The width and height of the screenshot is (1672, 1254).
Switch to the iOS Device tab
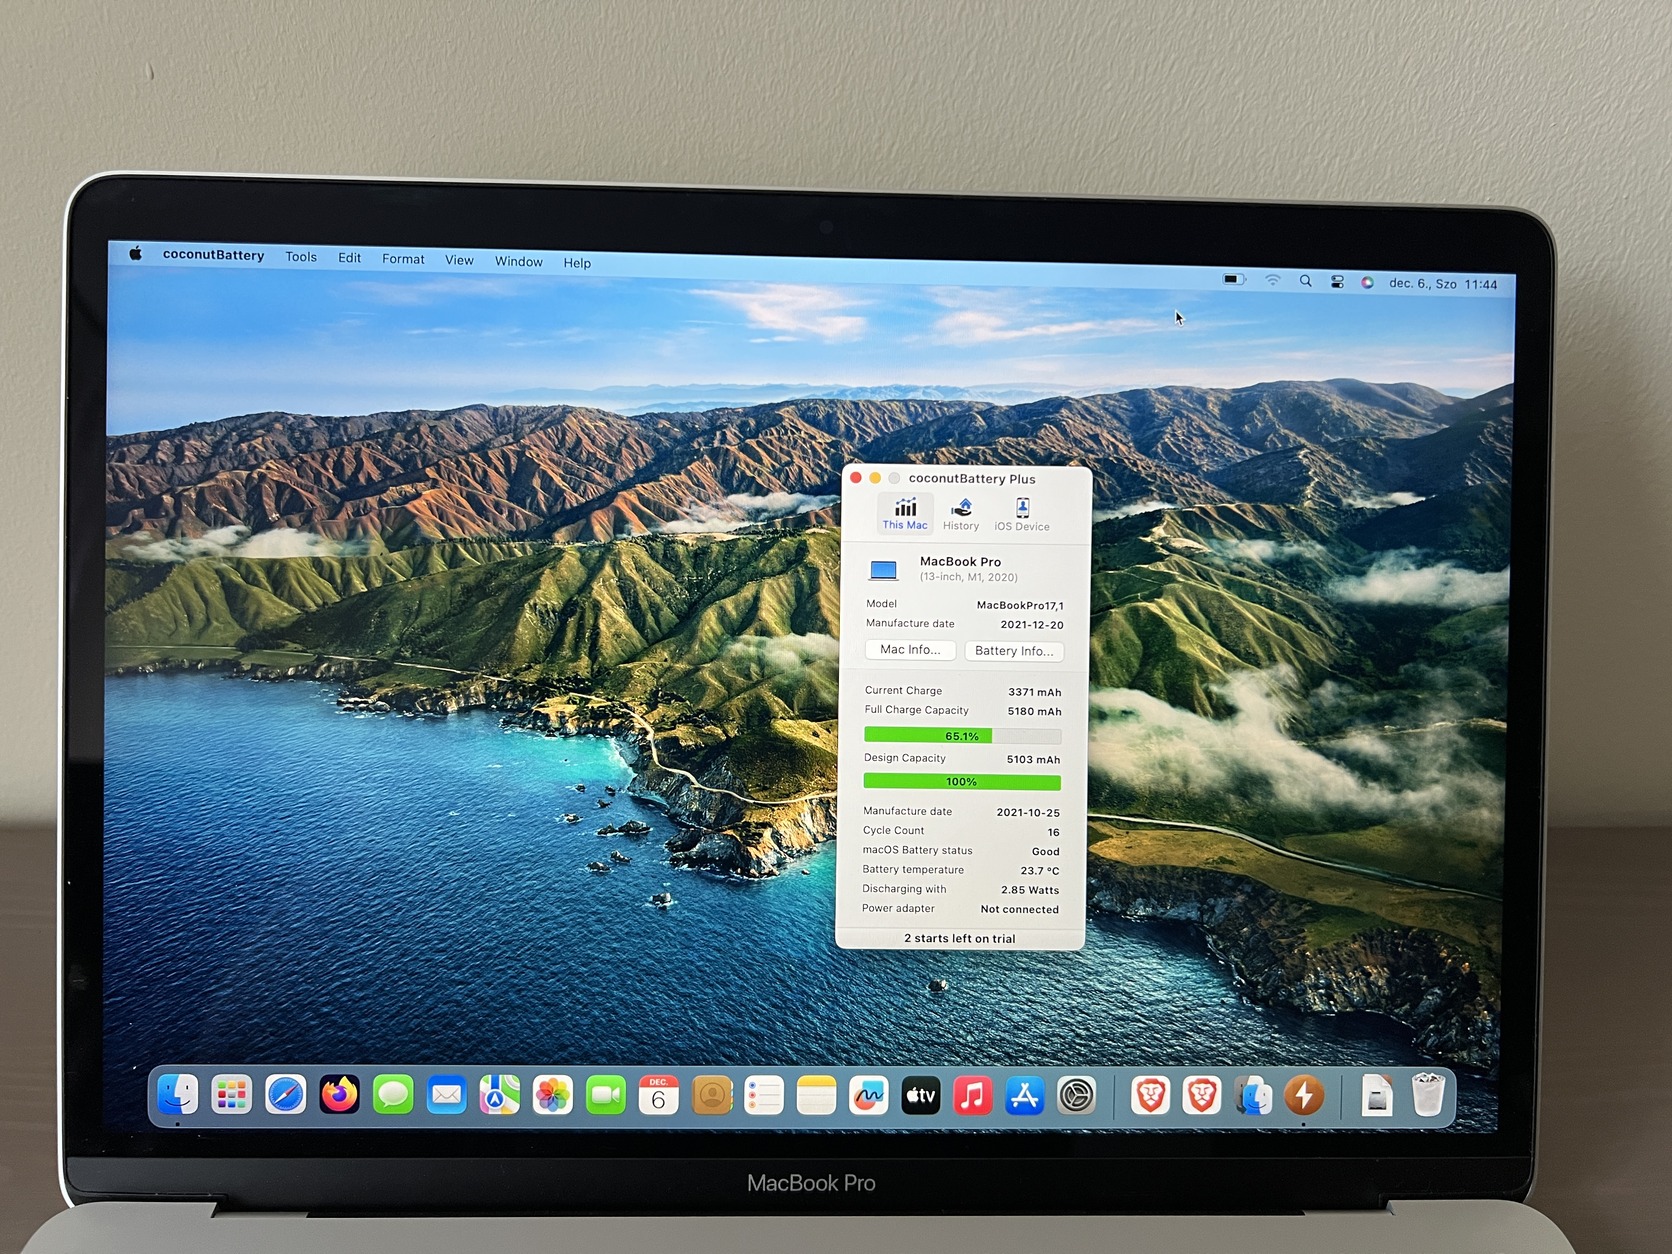point(1022,516)
